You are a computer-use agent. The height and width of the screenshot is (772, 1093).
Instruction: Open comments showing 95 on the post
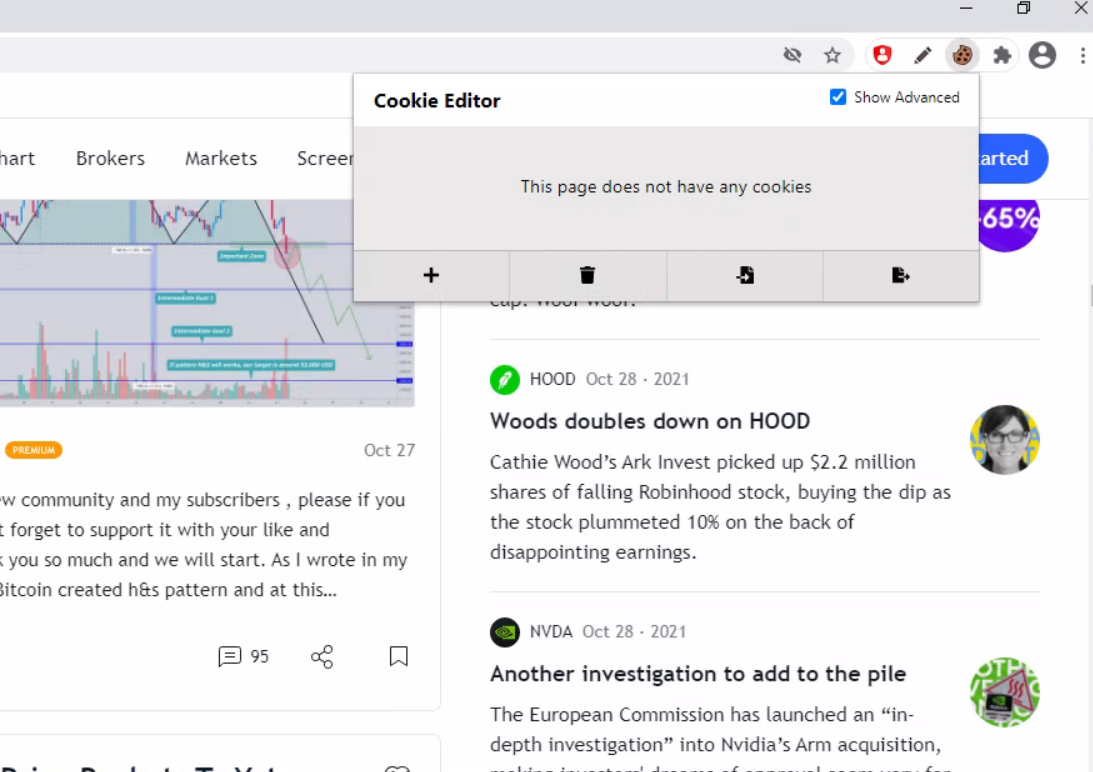[x=243, y=656]
